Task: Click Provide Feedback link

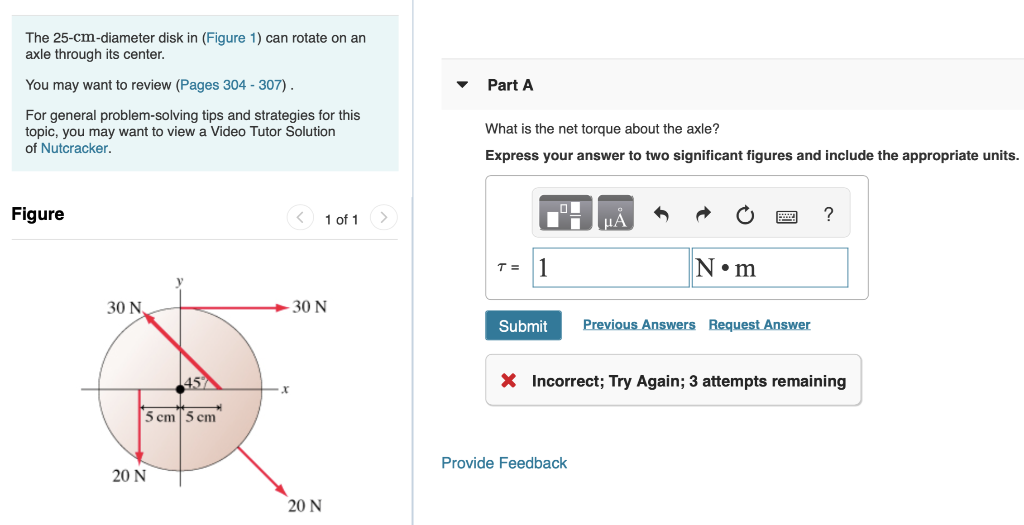Action: pos(504,463)
